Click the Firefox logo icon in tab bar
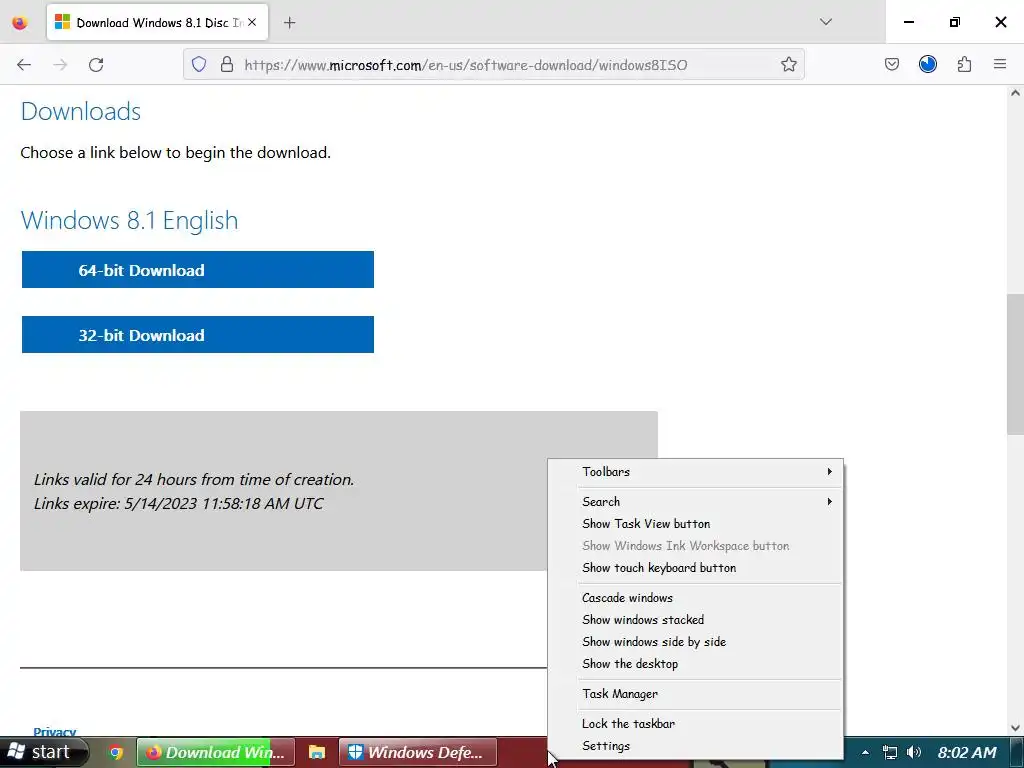The width and height of the screenshot is (1024, 768). (x=20, y=22)
